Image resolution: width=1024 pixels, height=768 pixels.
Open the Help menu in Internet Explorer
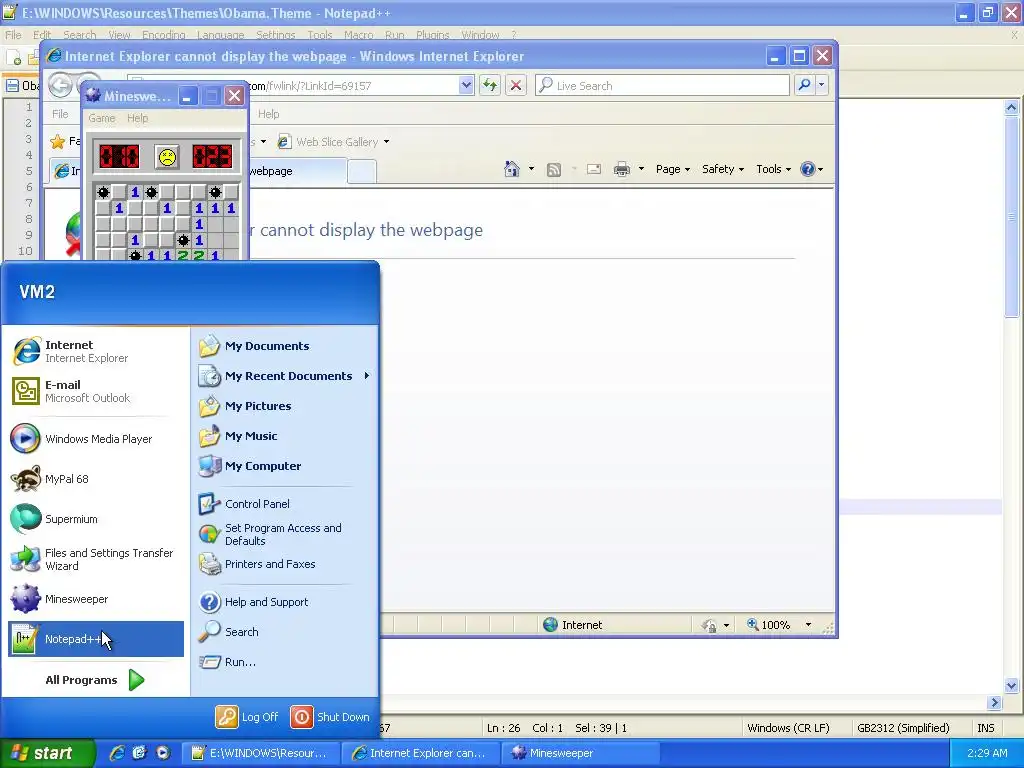(268, 114)
